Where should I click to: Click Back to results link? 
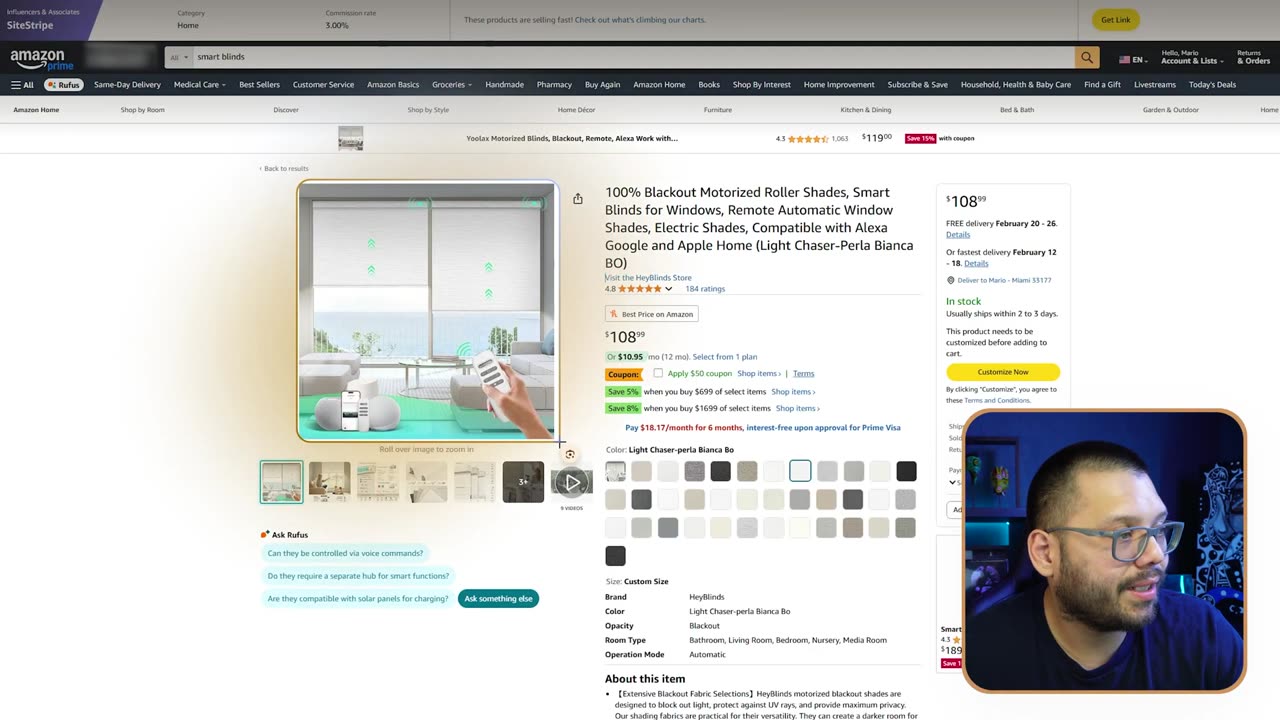point(284,169)
